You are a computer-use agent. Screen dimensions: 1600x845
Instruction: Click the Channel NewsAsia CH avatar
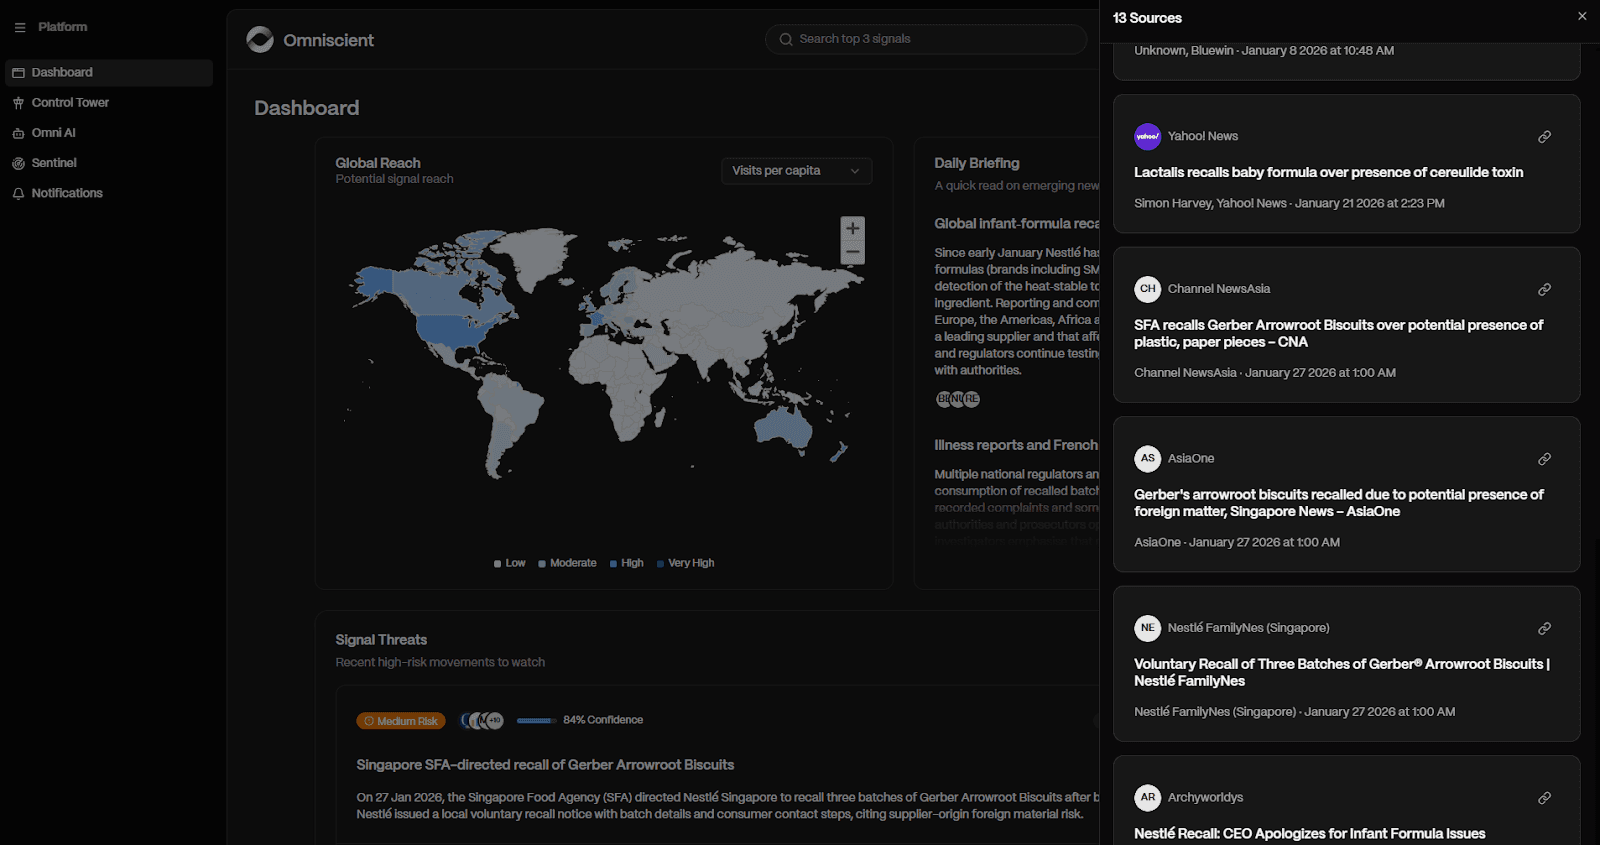pos(1147,289)
